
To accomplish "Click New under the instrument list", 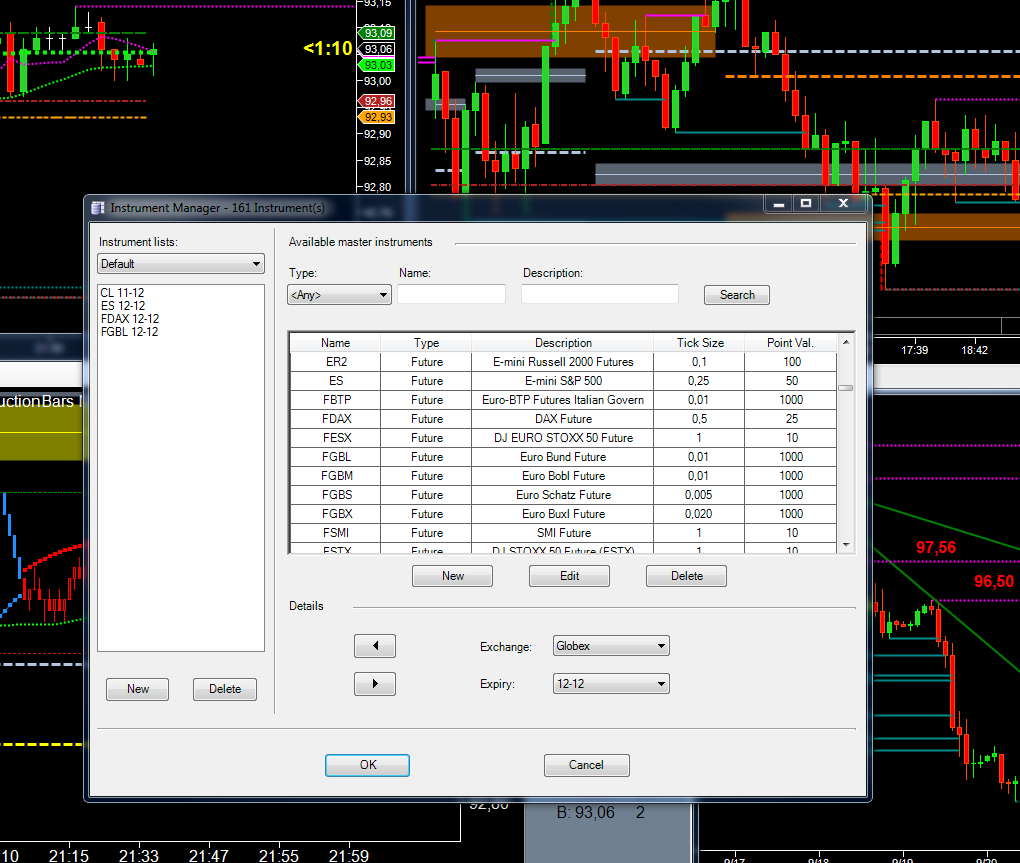I will (137, 689).
